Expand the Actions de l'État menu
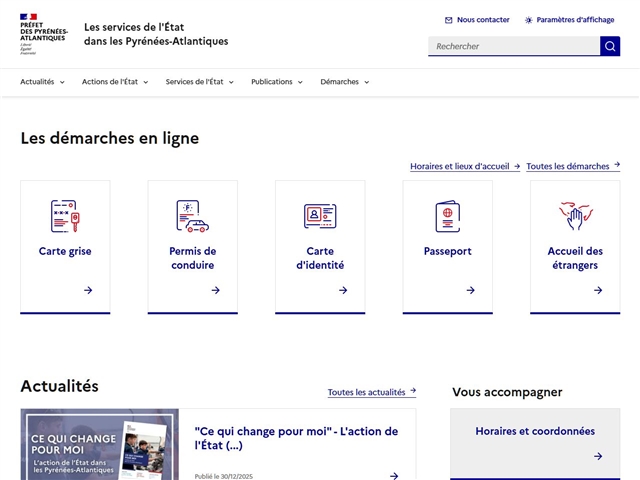 coord(115,82)
